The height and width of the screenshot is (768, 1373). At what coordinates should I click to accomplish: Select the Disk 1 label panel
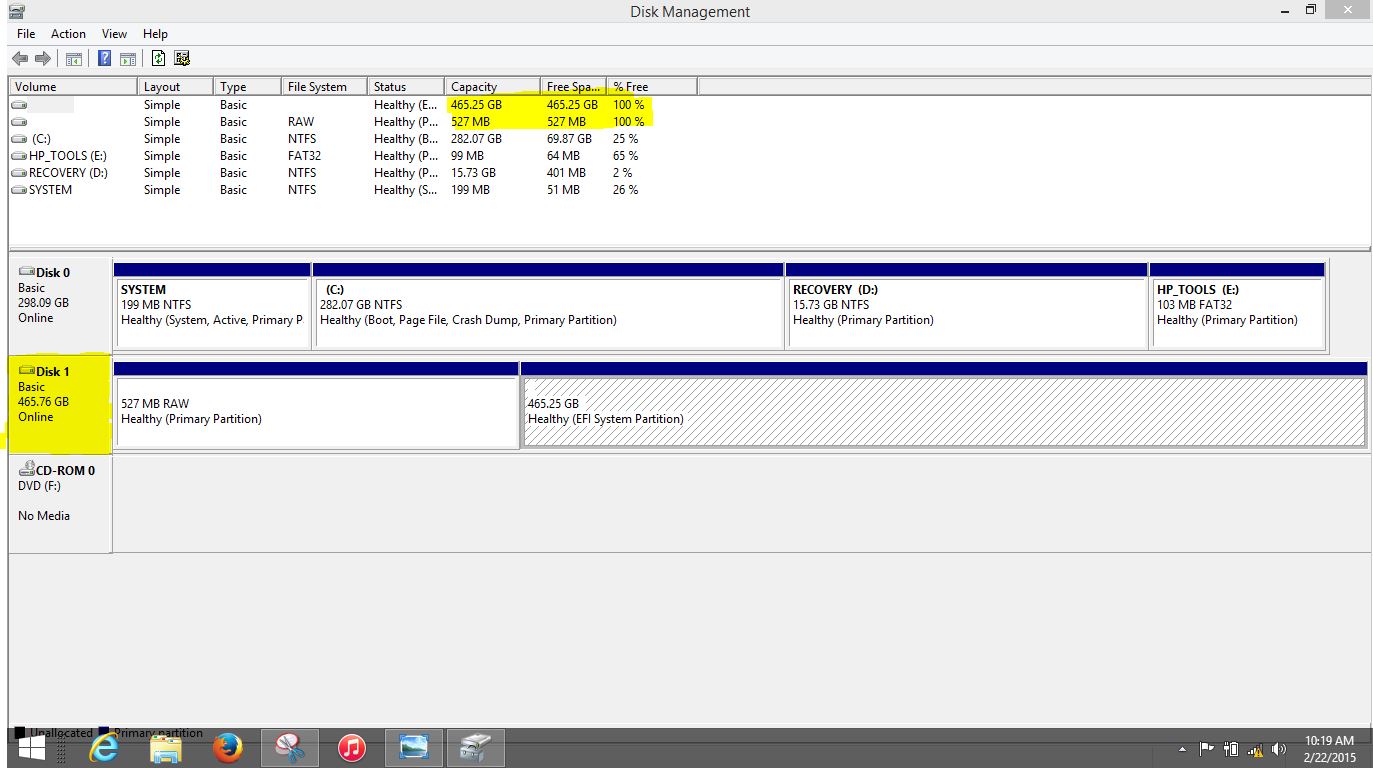point(60,403)
